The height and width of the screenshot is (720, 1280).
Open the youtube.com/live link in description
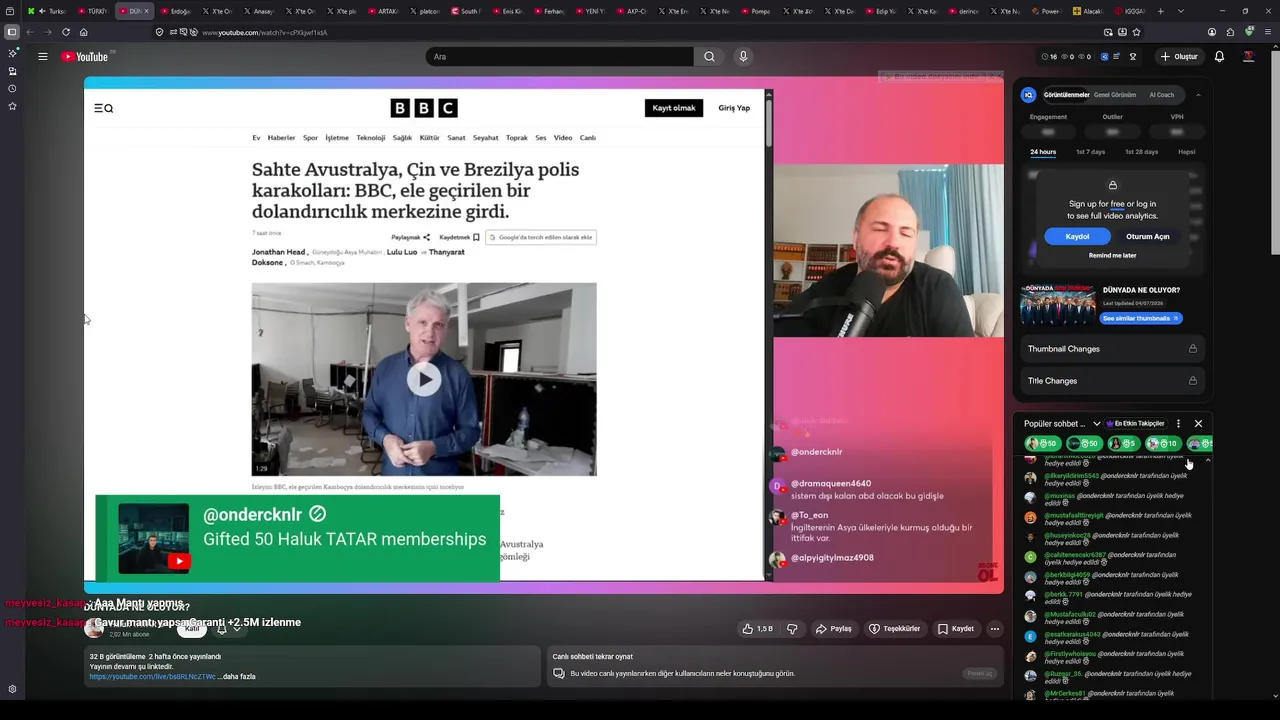(x=152, y=677)
